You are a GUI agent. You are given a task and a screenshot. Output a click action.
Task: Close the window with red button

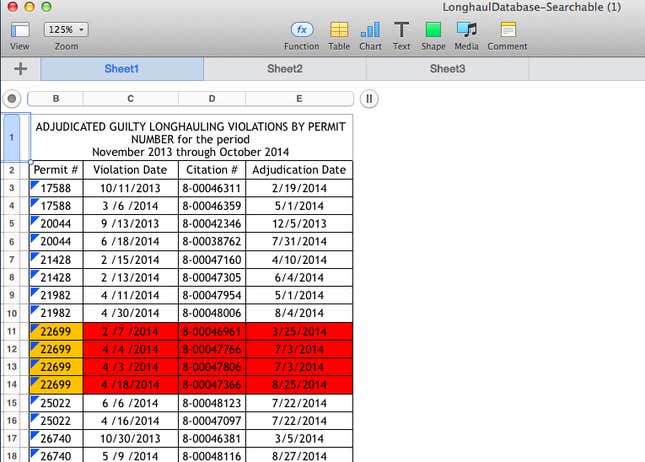[x=13, y=6]
